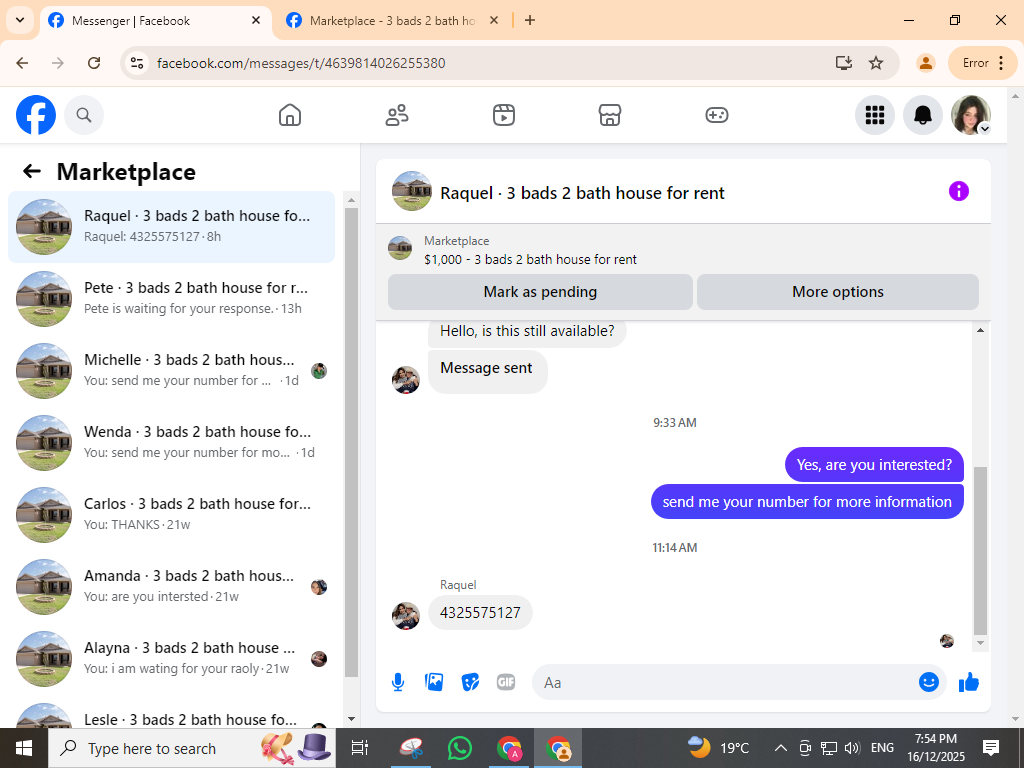Open Raquel conversation in the list
Screen dimensions: 1024x768
pyautogui.click(x=172, y=227)
